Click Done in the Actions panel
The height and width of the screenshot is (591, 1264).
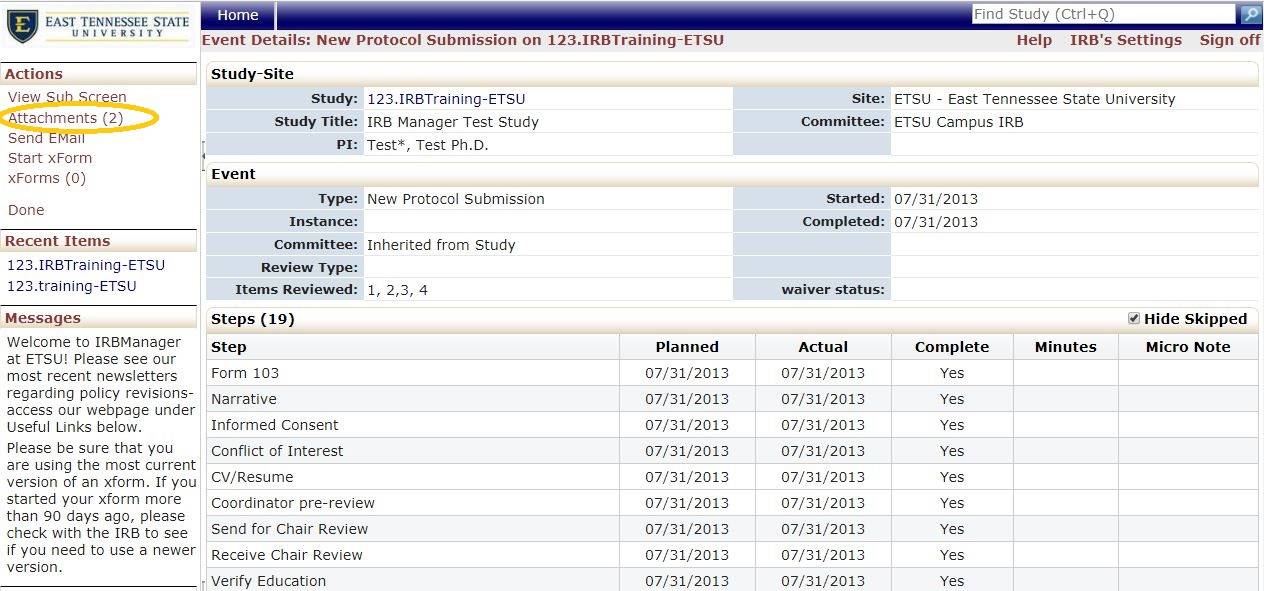(x=26, y=210)
